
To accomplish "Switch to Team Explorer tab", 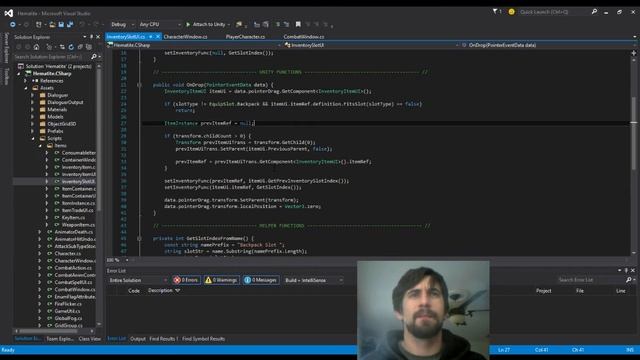I will [x=60, y=339].
